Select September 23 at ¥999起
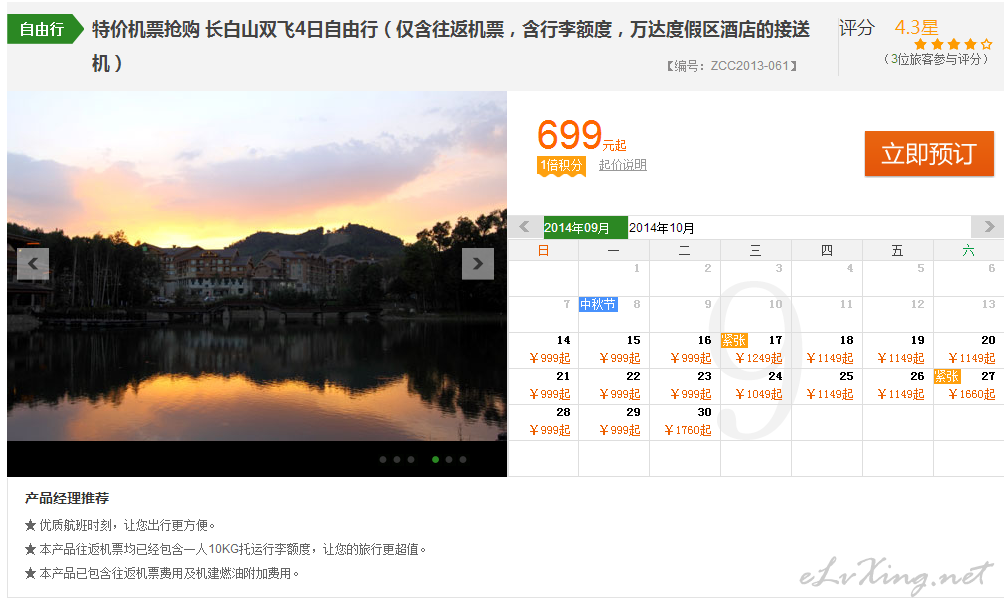This screenshot has height=609, width=1004. pyautogui.click(x=685, y=386)
